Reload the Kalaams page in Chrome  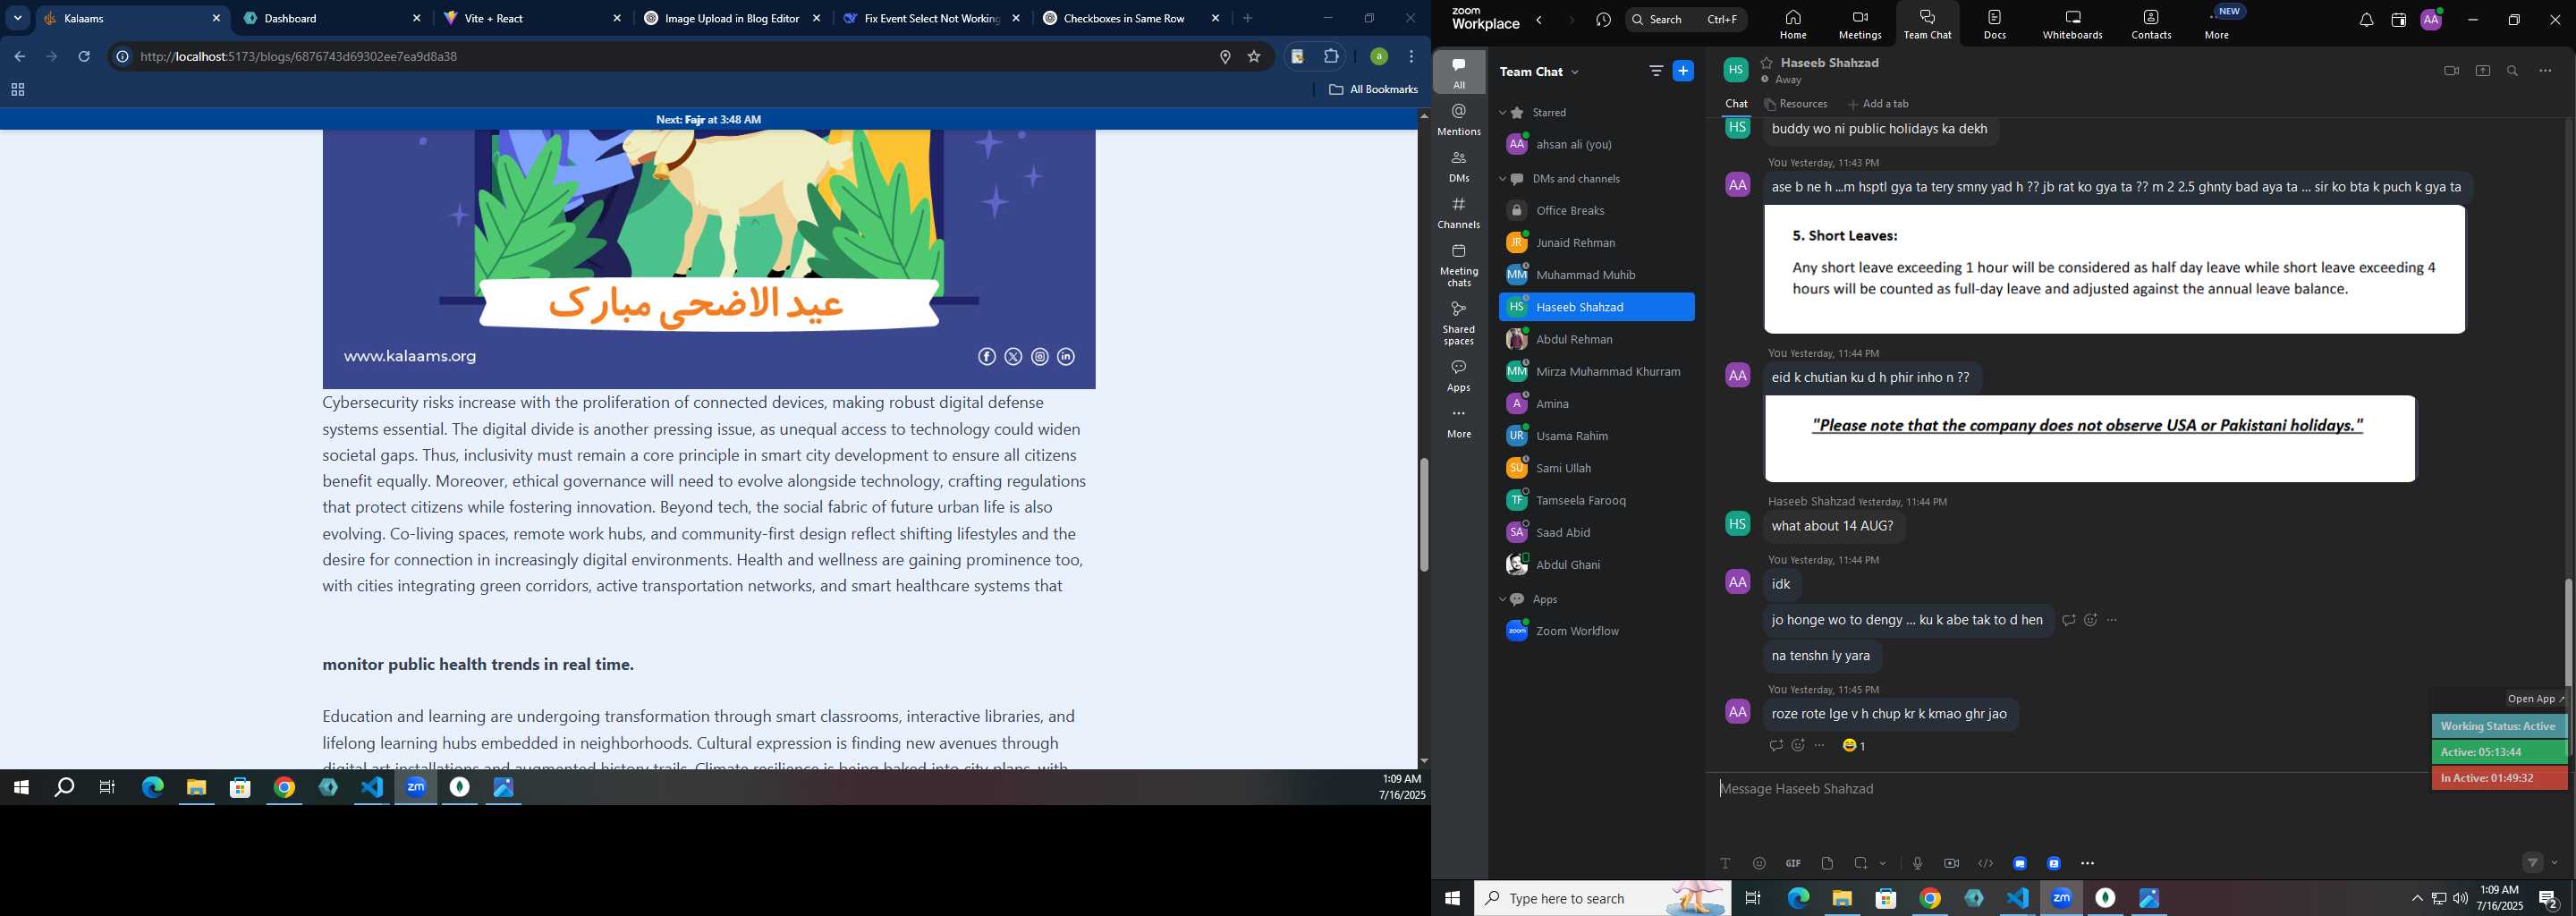(x=85, y=57)
